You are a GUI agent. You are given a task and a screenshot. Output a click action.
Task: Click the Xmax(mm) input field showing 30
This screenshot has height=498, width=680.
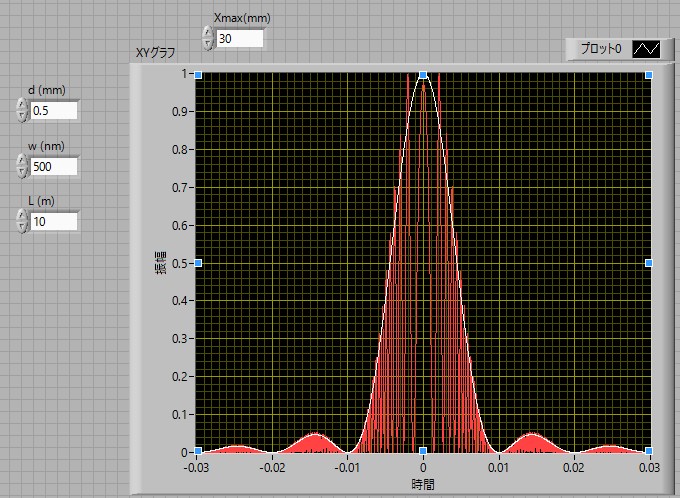239,39
